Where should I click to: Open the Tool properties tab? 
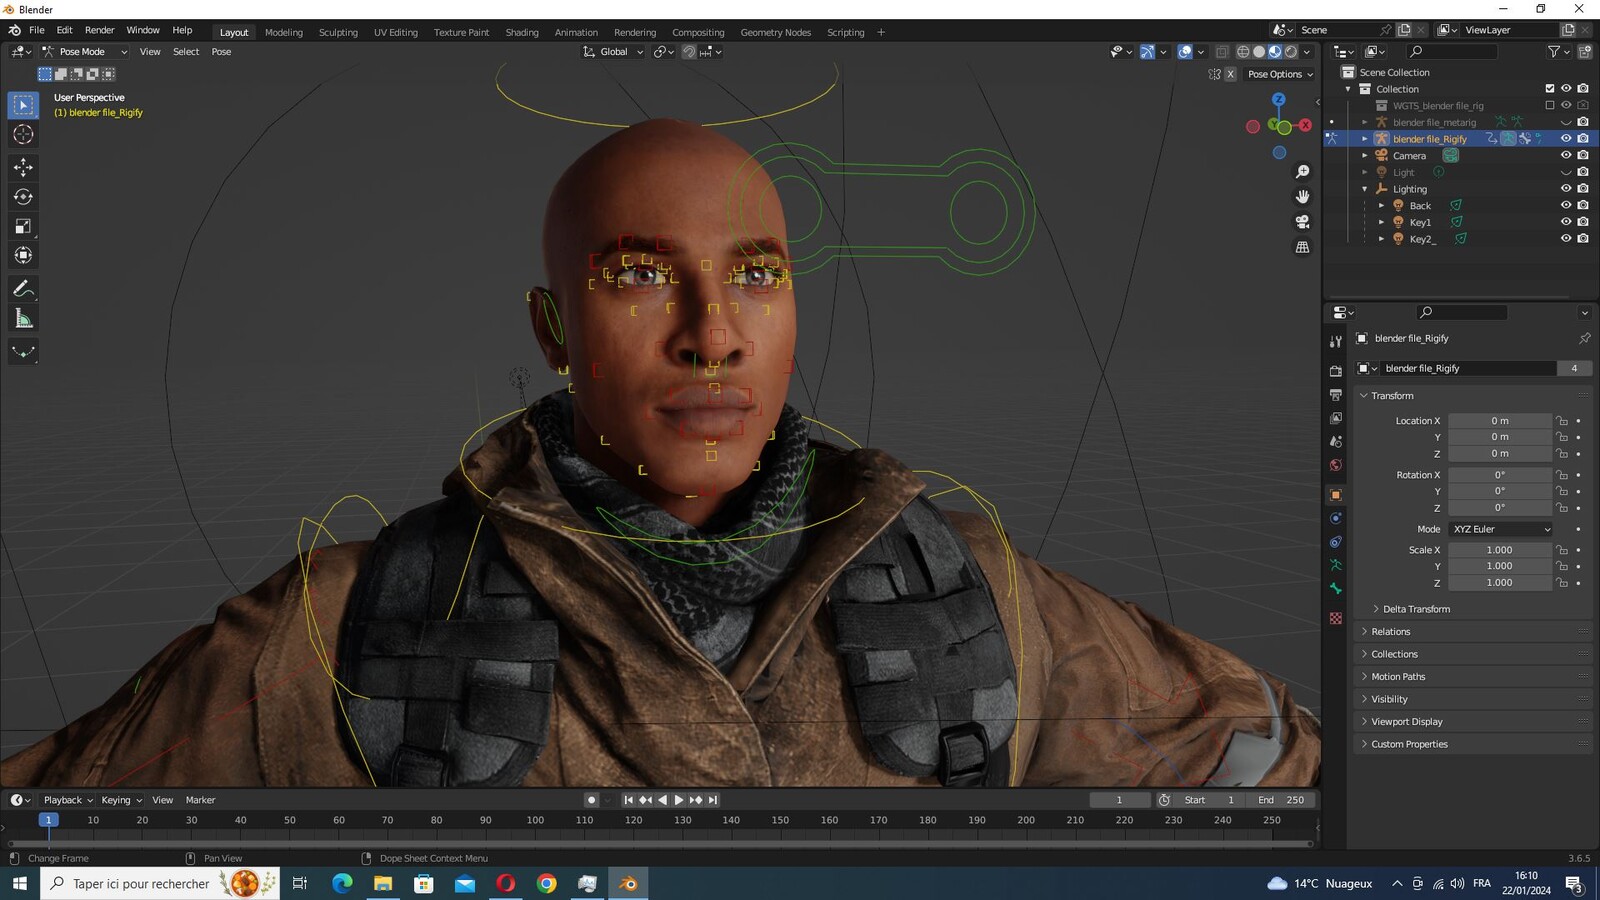pyautogui.click(x=1336, y=342)
